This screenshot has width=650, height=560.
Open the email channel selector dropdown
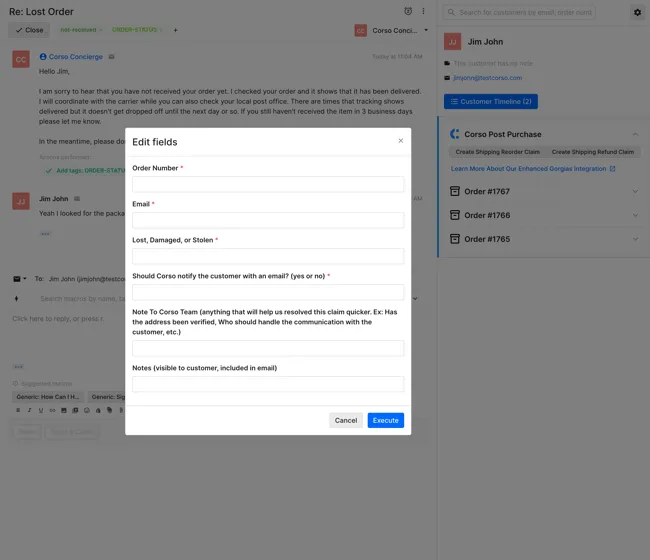19,279
